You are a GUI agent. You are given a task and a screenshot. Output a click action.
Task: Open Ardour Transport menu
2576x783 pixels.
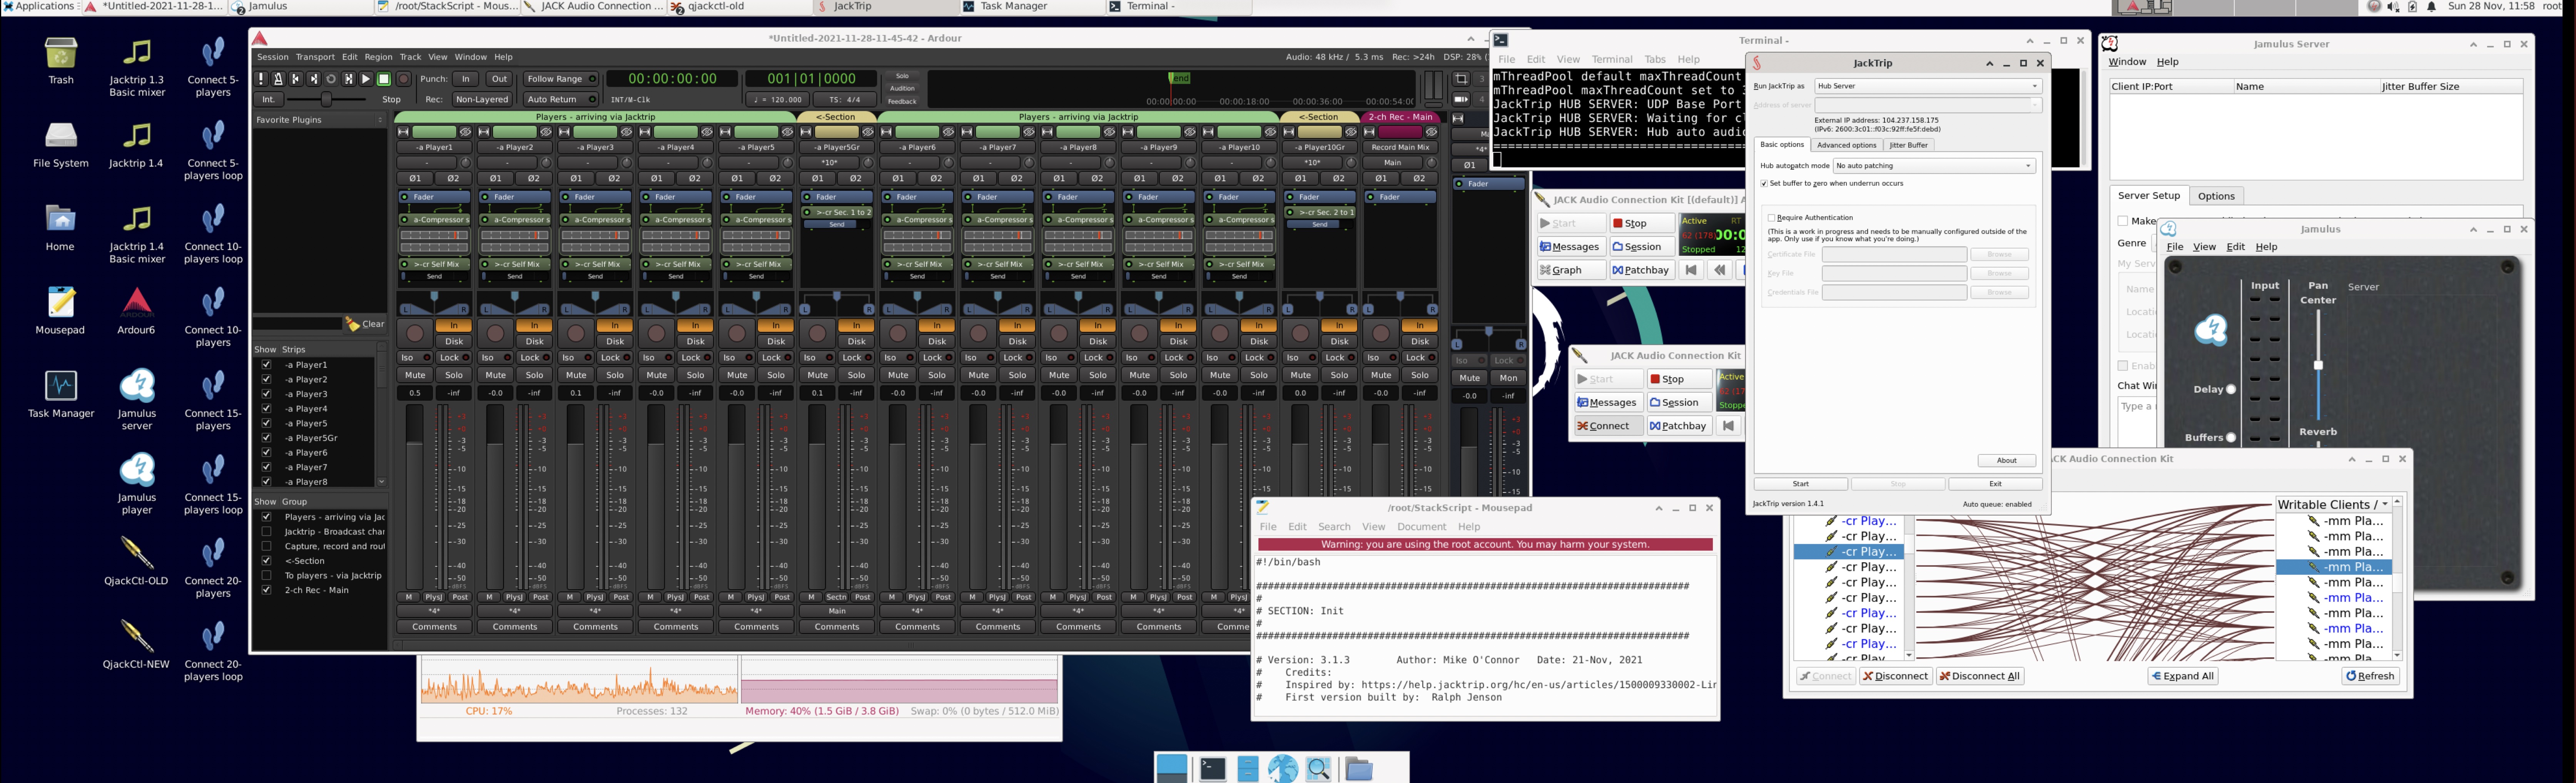[315, 57]
